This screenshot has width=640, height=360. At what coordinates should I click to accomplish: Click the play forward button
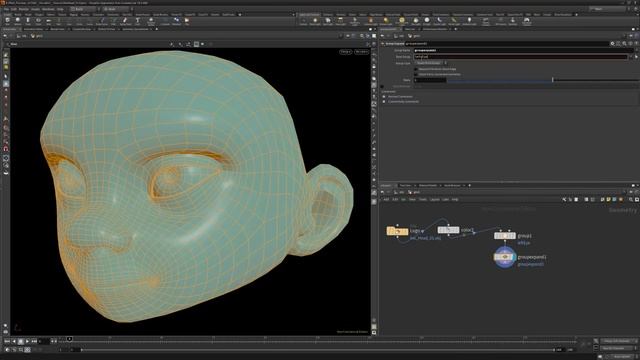tap(27, 341)
